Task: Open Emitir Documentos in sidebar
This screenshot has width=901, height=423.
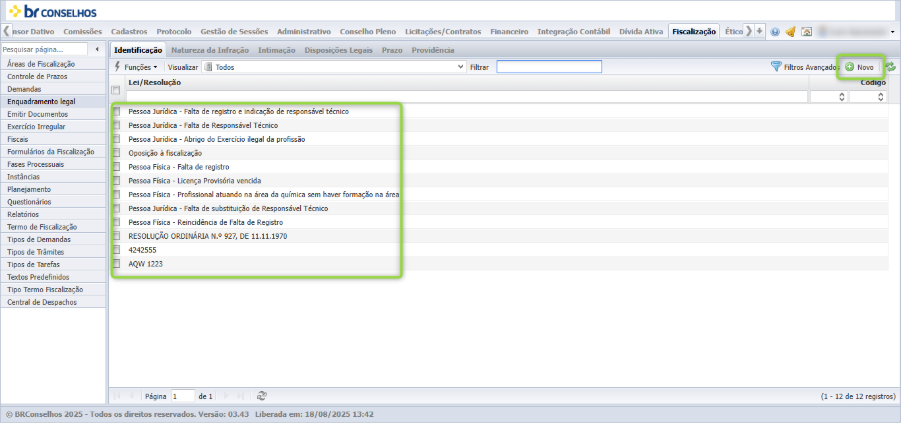Action: tap(53, 114)
